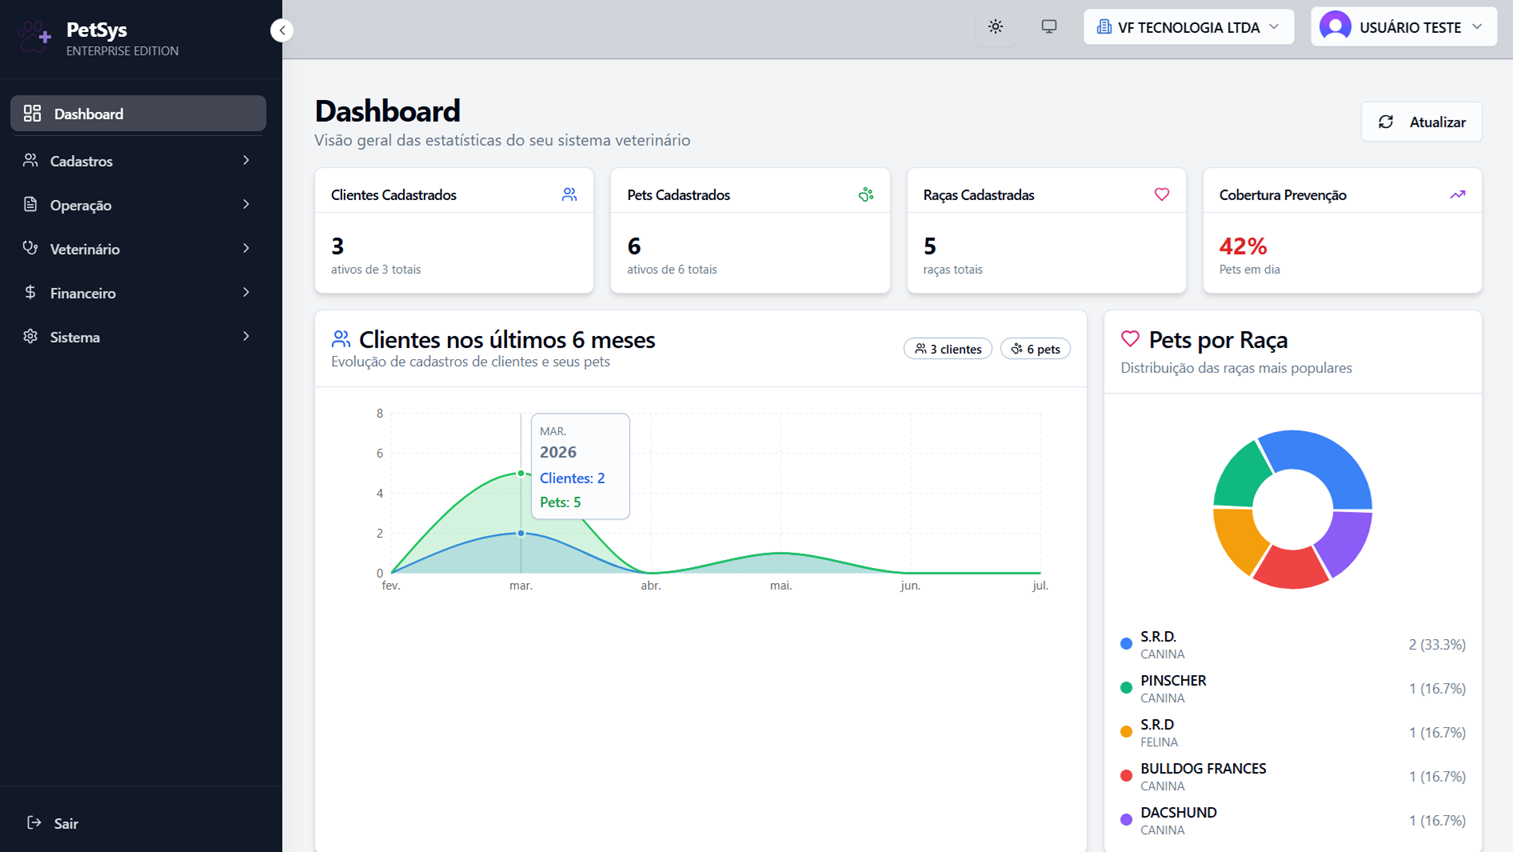Collapse the sidebar with the arrow button

pyautogui.click(x=282, y=30)
